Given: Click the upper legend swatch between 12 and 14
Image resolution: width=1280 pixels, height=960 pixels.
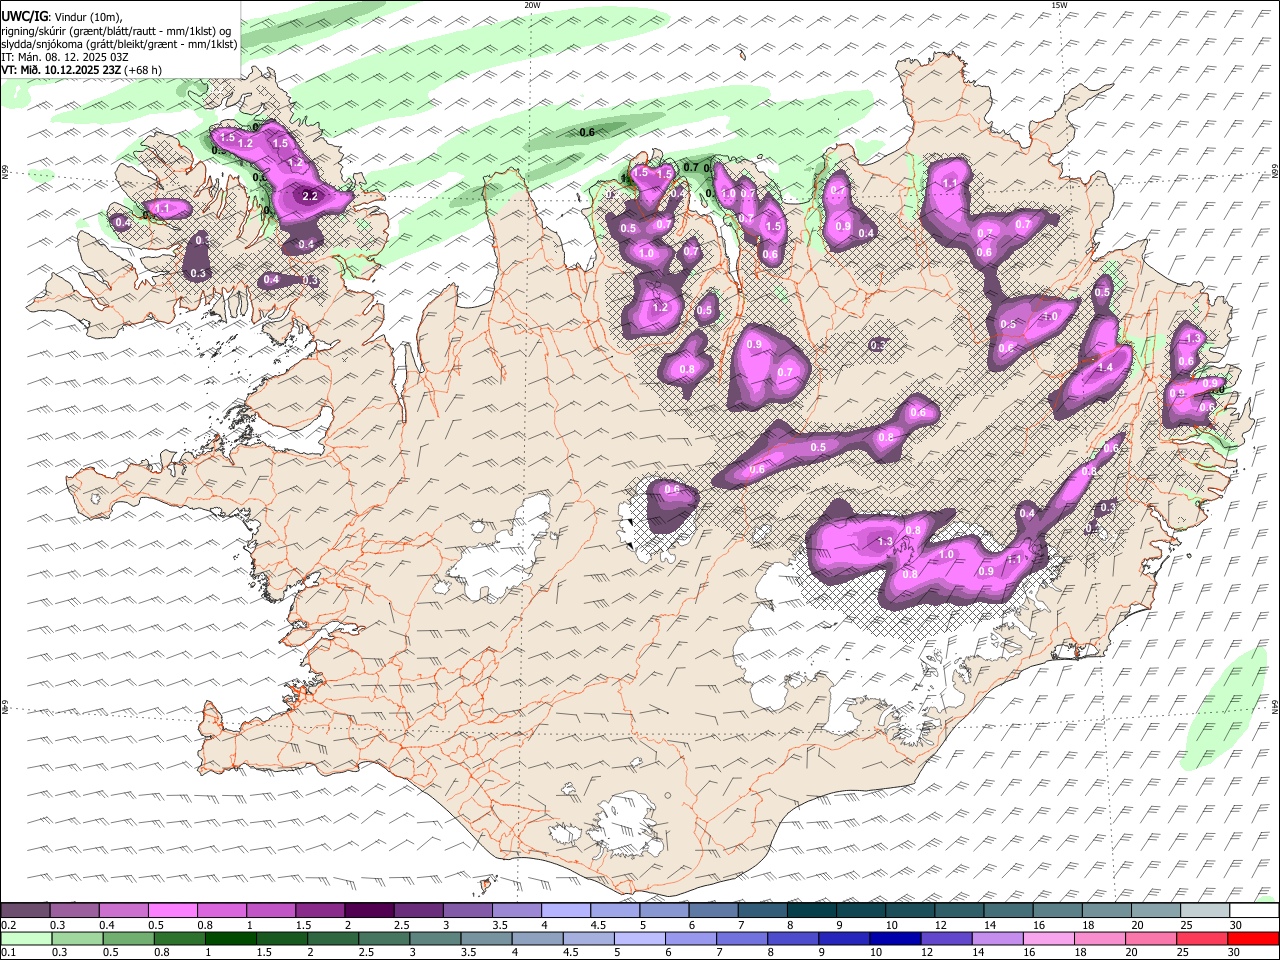Looking at the screenshot, I should [959, 910].
